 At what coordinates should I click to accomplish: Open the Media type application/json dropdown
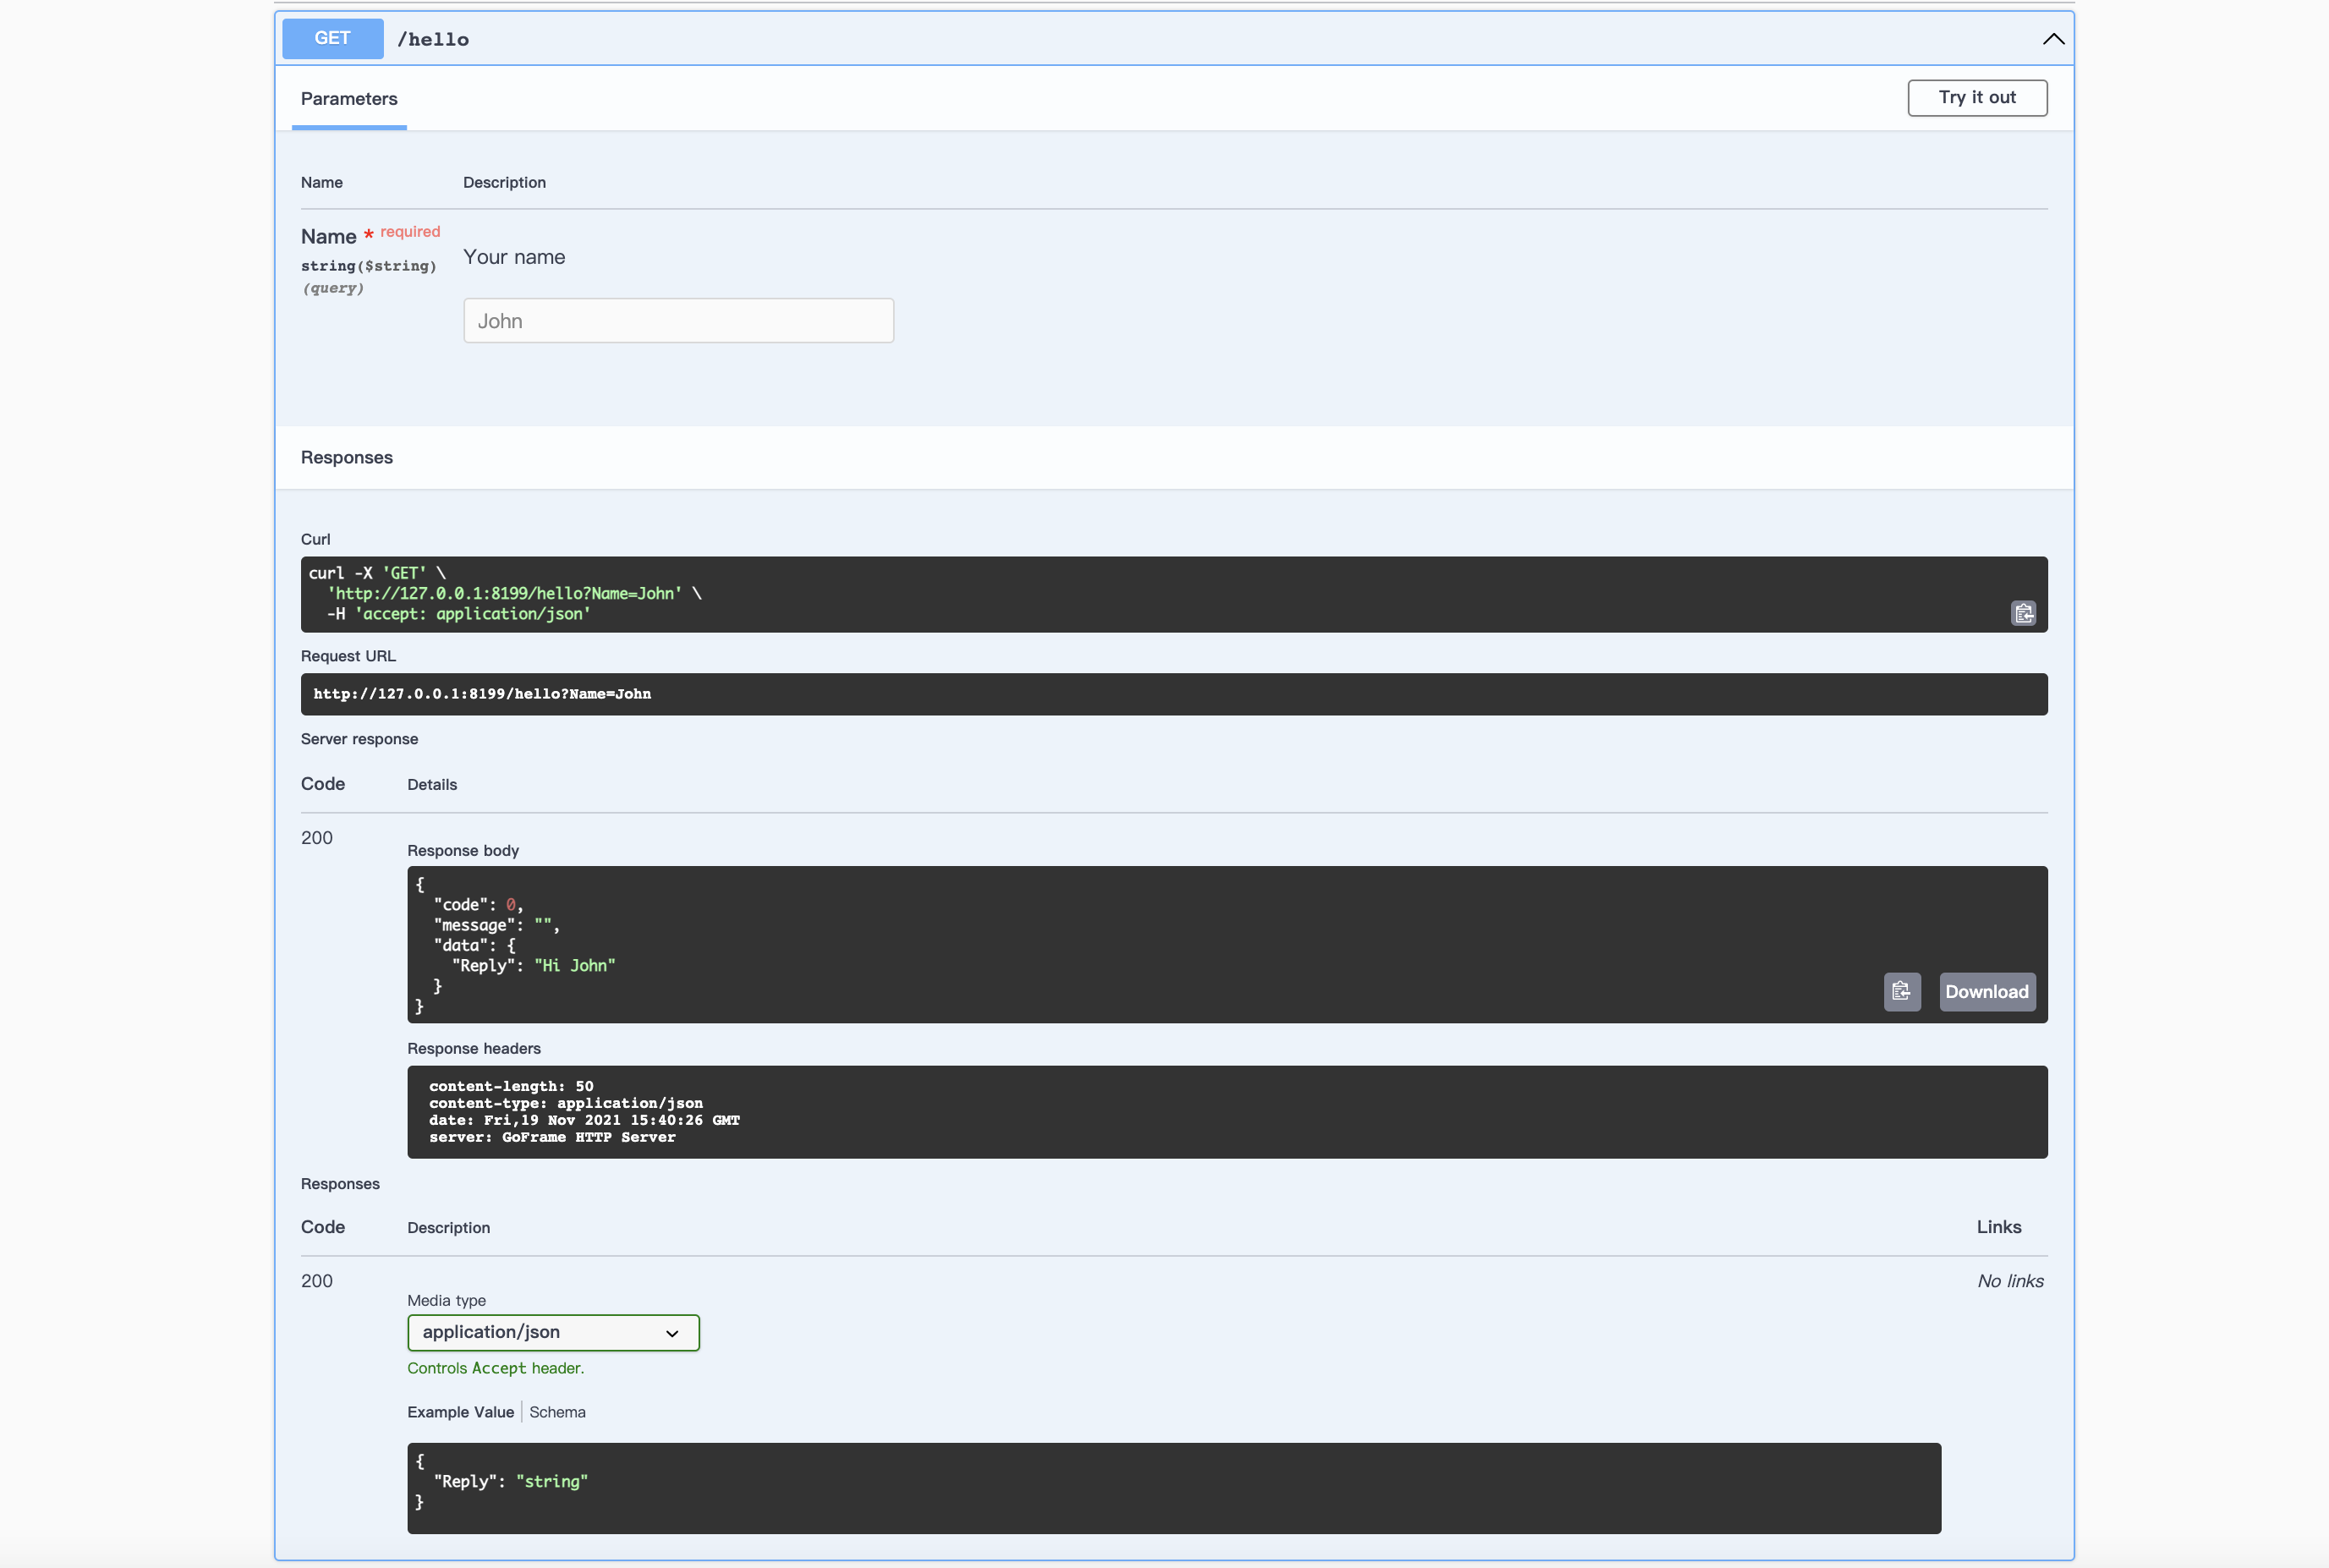pyautogui.click(x=553, y=1332)
